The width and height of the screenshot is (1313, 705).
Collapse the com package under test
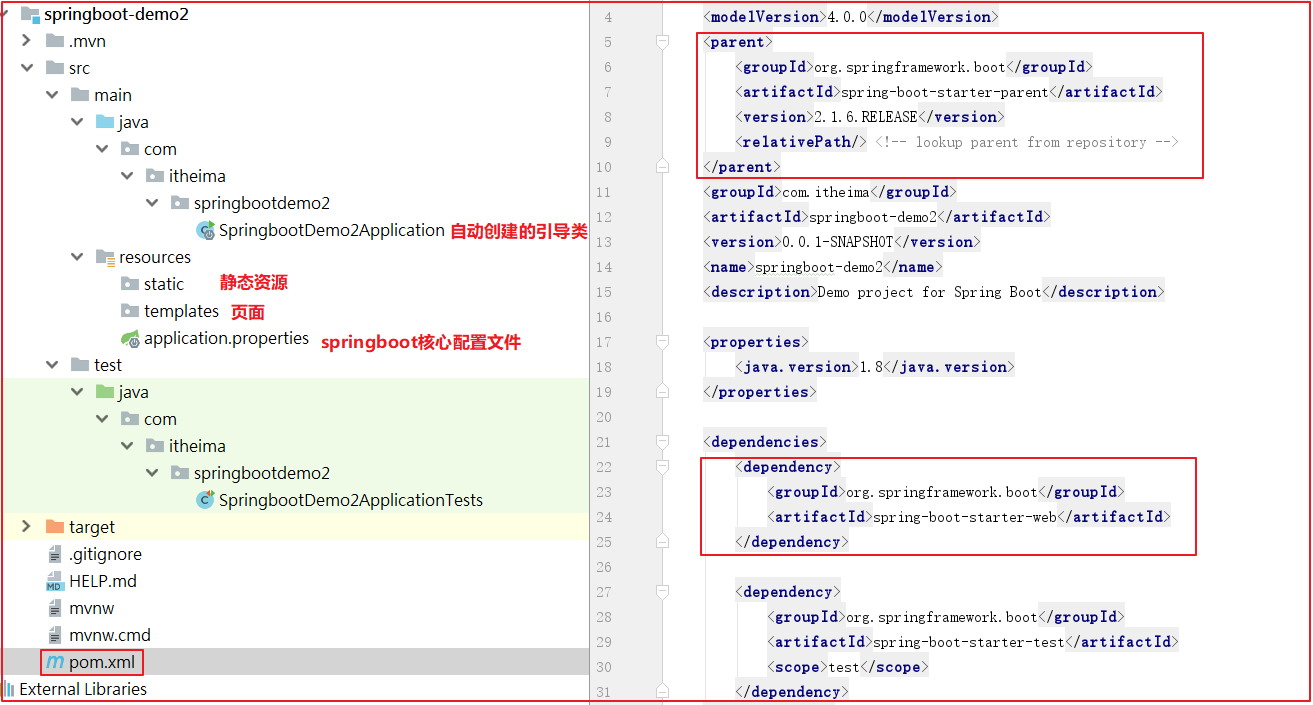[102, 419]
